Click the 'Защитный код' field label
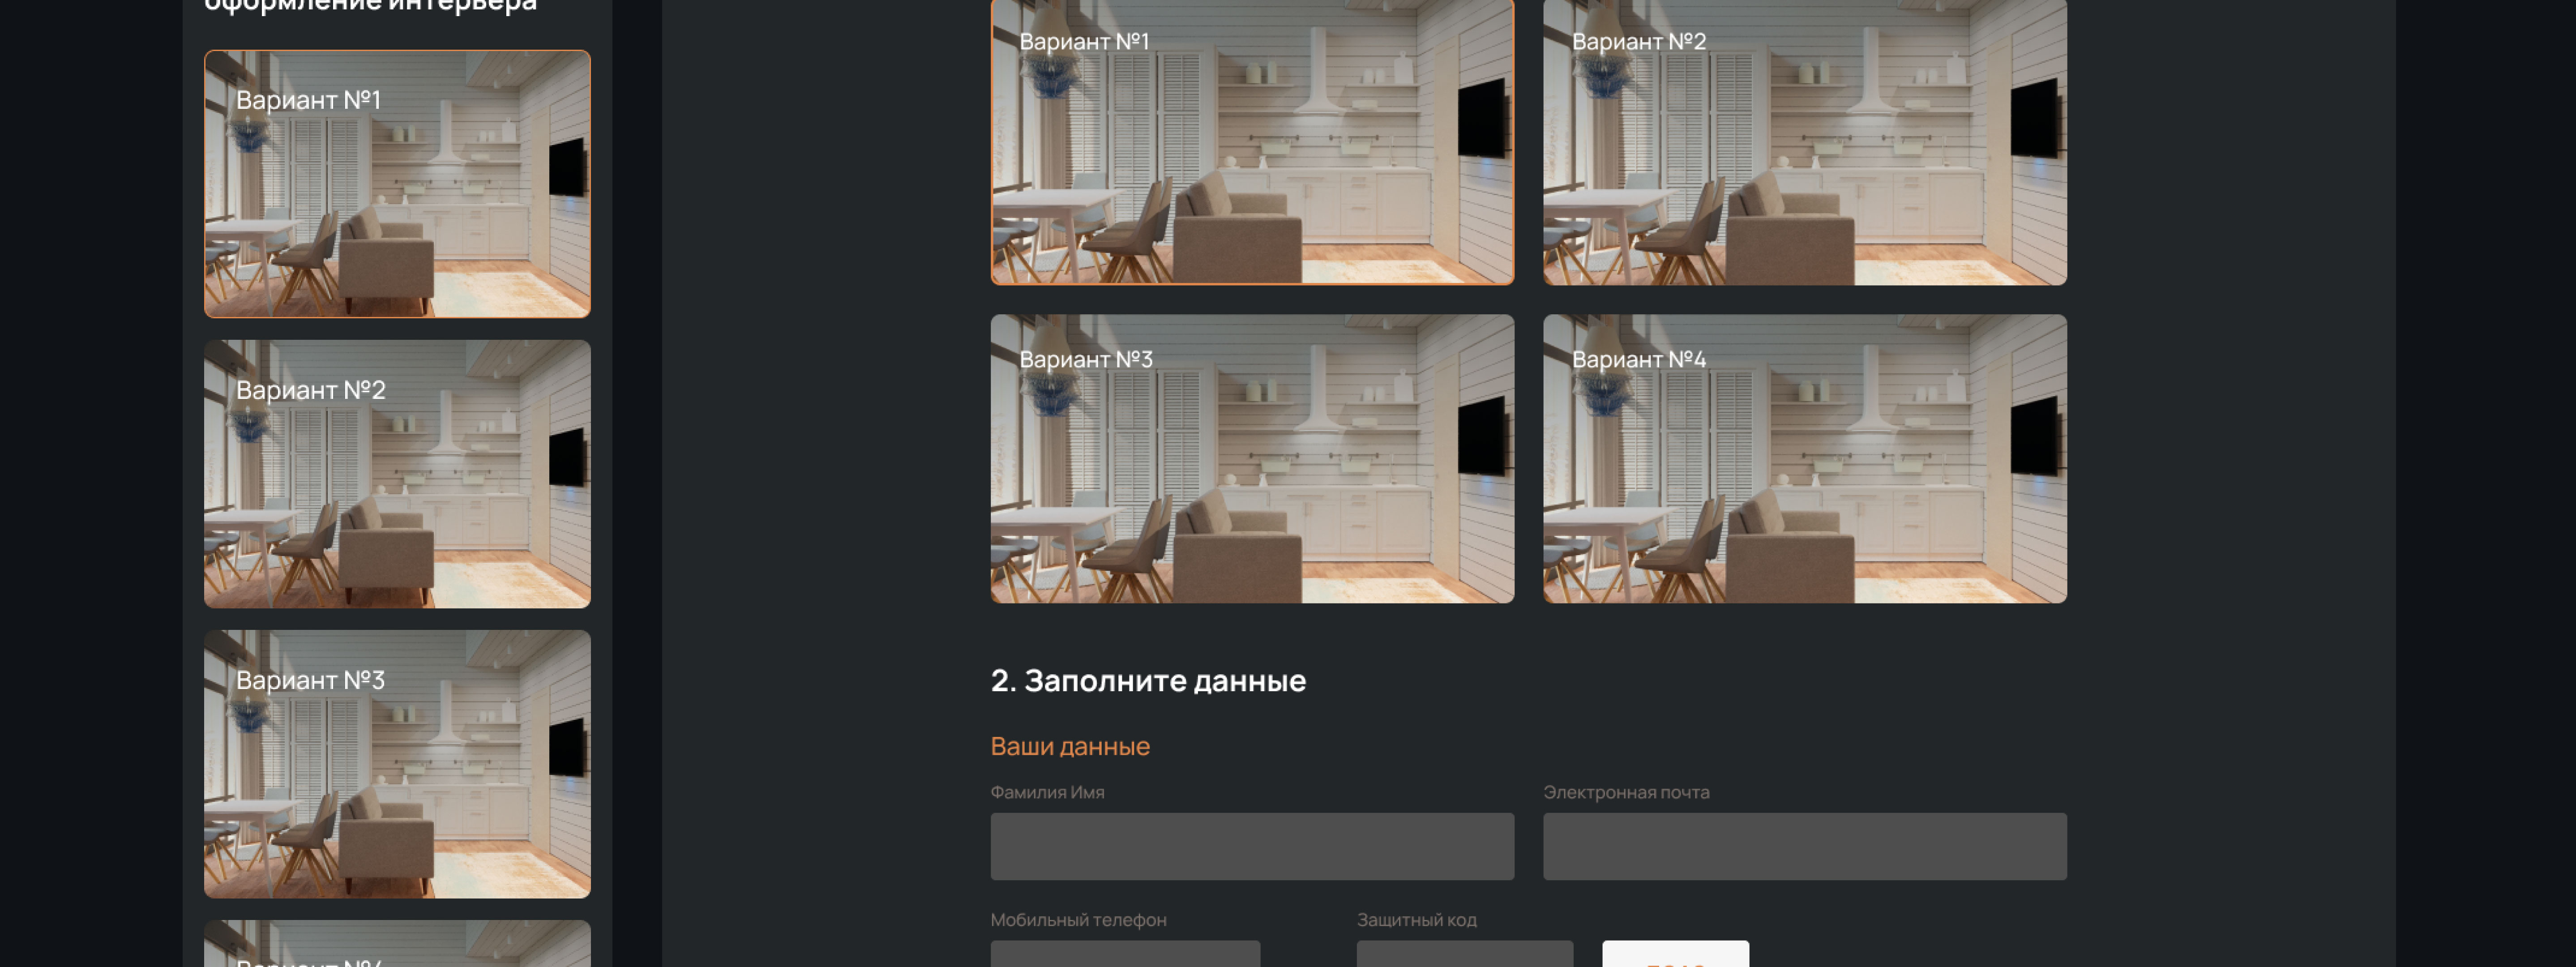Viewport: 2576px width, 967px height. click(1416, 919)
